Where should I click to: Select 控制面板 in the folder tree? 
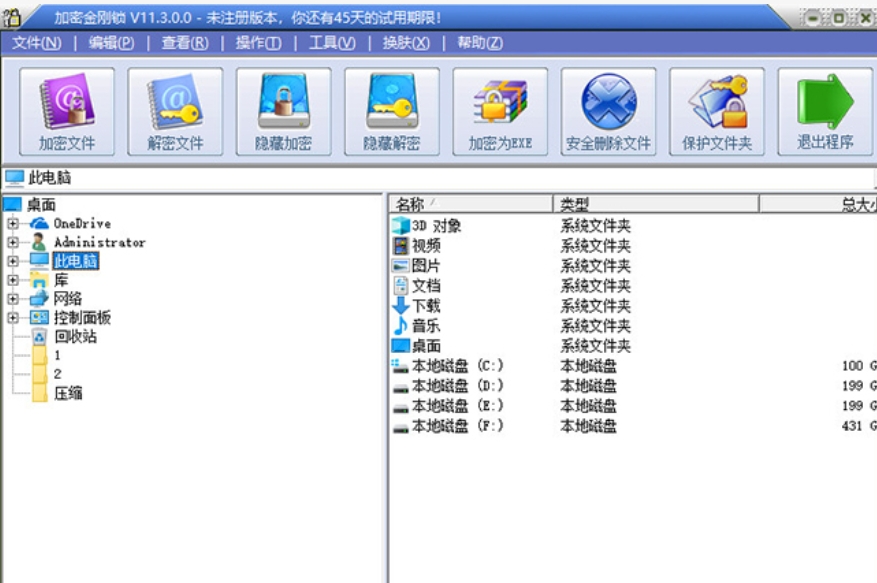pos(82,318)
